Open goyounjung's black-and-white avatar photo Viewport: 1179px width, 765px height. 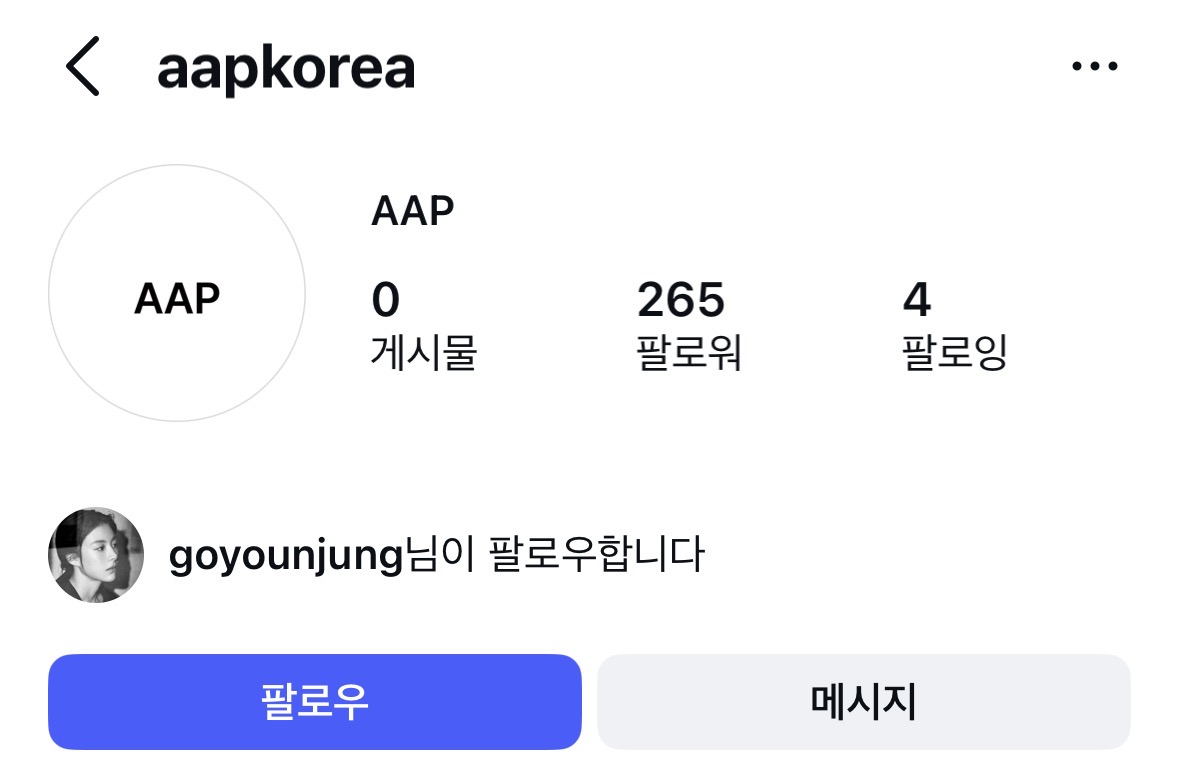click(96, 555)
